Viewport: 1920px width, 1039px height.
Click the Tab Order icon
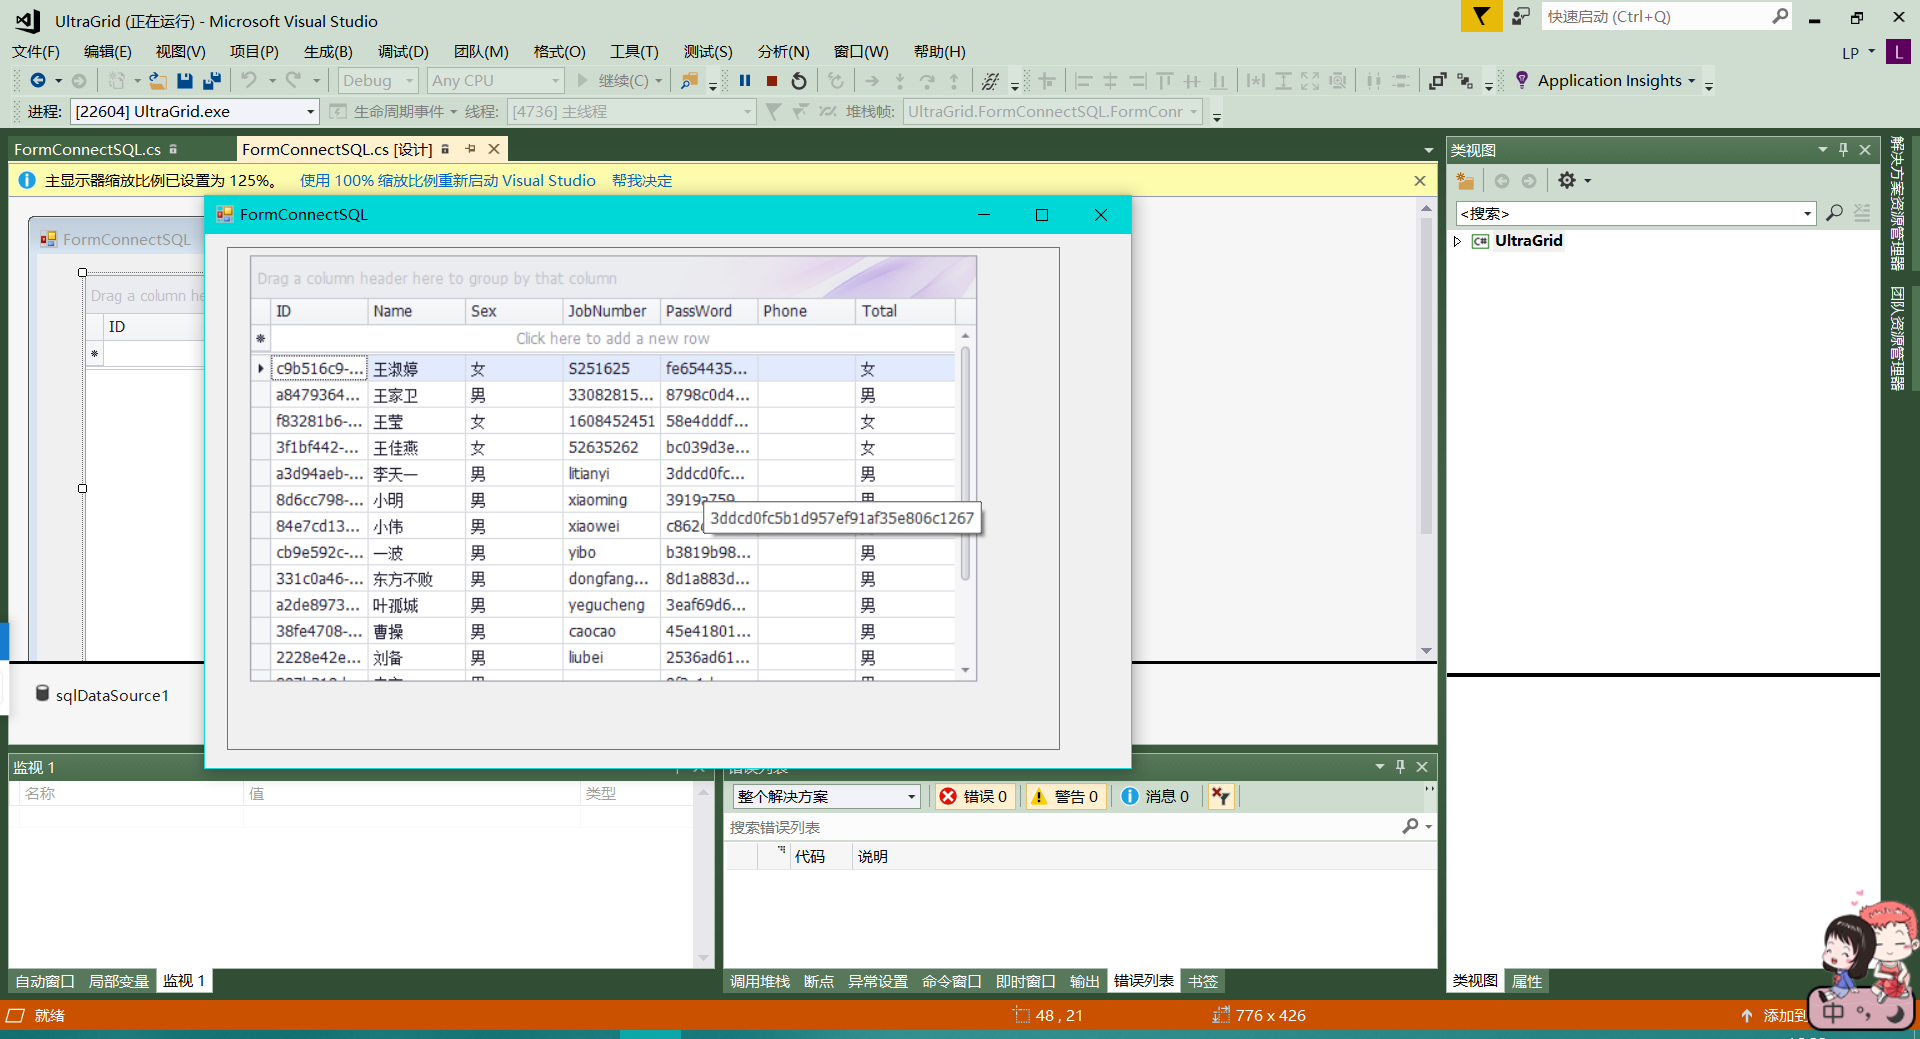click(x=1465, y=81)
